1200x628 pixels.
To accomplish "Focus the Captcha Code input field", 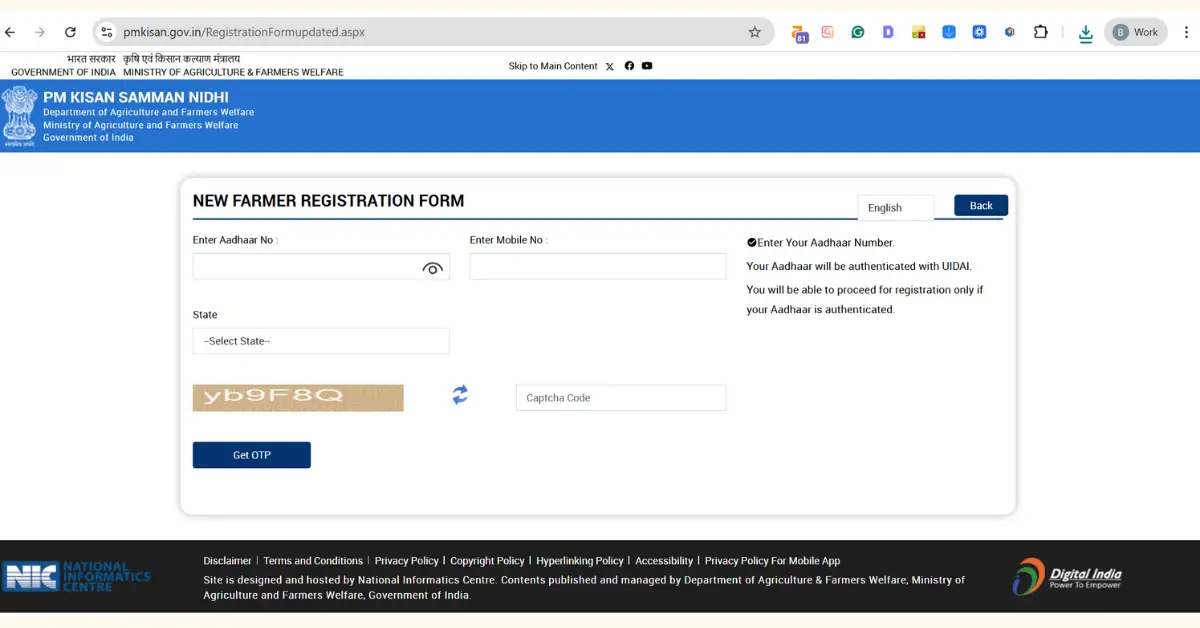I will point(621,398).
